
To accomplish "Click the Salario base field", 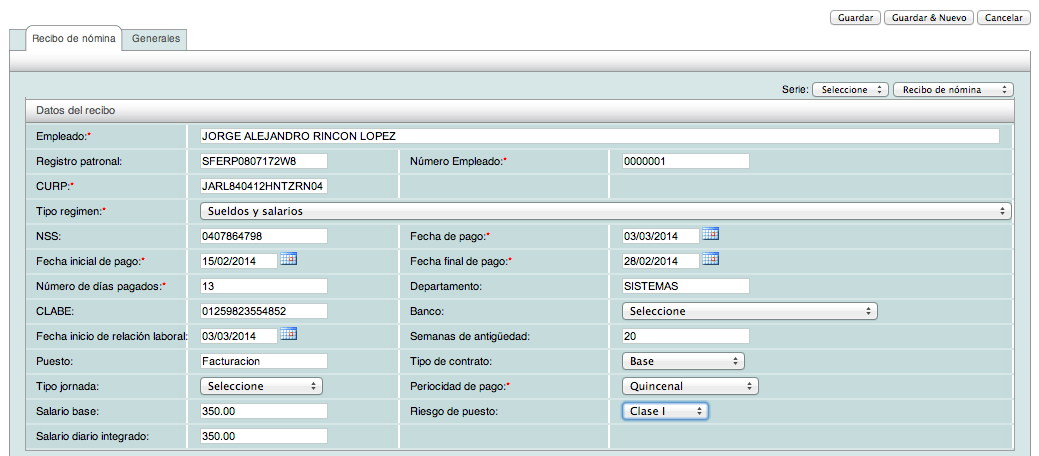I will pos(264,411).
